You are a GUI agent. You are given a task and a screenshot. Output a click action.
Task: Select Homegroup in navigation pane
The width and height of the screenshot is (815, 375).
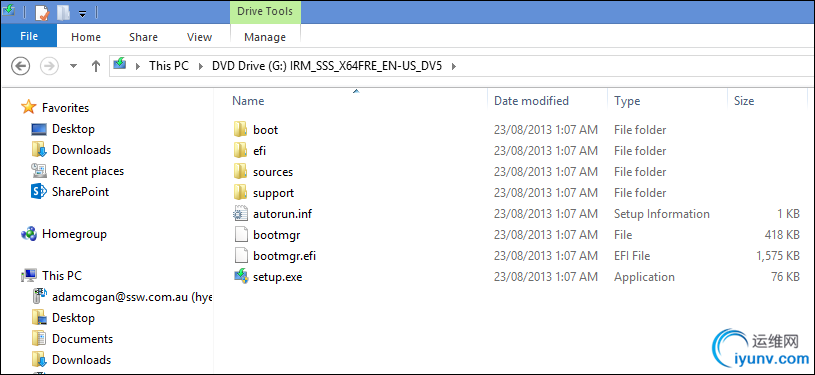click(x=74, y=234)
